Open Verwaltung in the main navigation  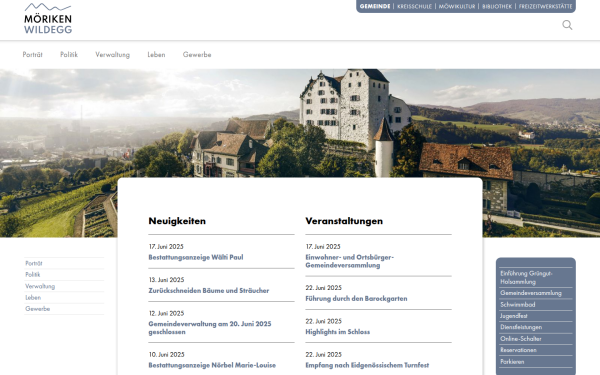pos(112,55)
